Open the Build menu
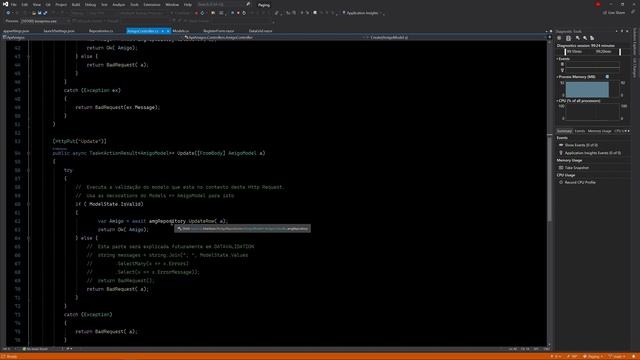This screenshot has height=360, width=640. click(x=76, y=5)
